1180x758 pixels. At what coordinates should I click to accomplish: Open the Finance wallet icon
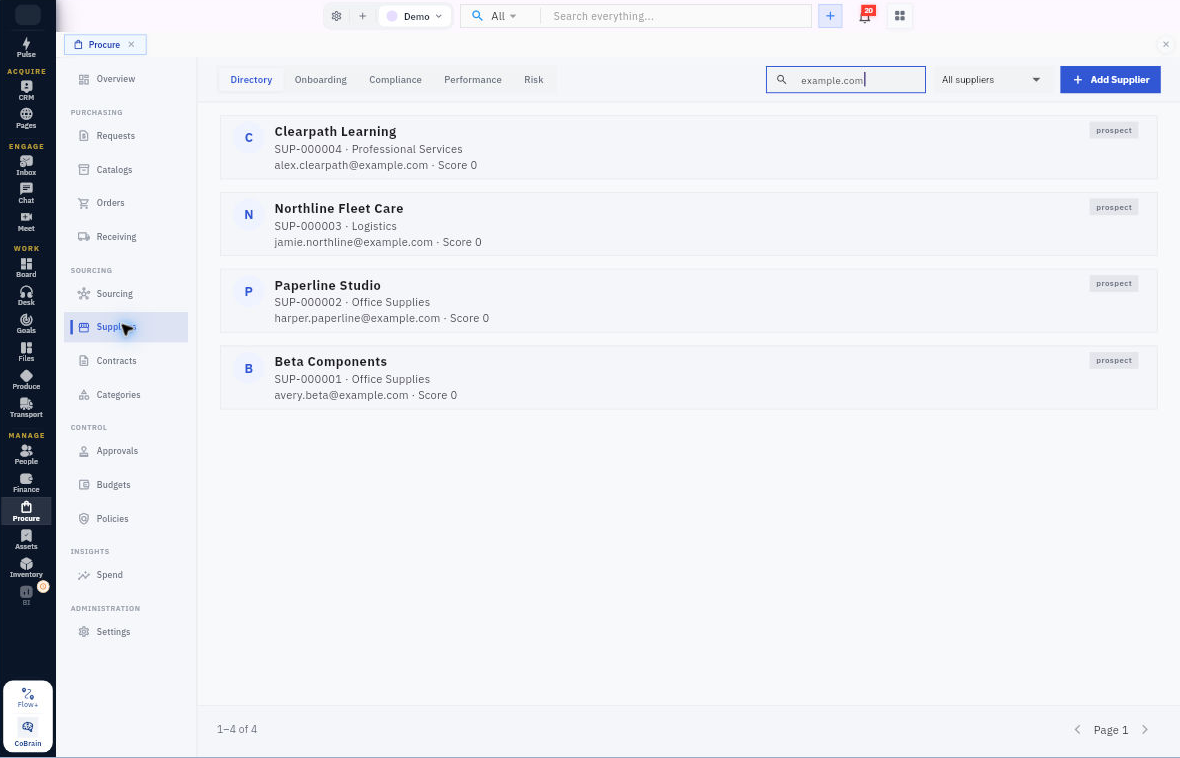tap(26, 483)
